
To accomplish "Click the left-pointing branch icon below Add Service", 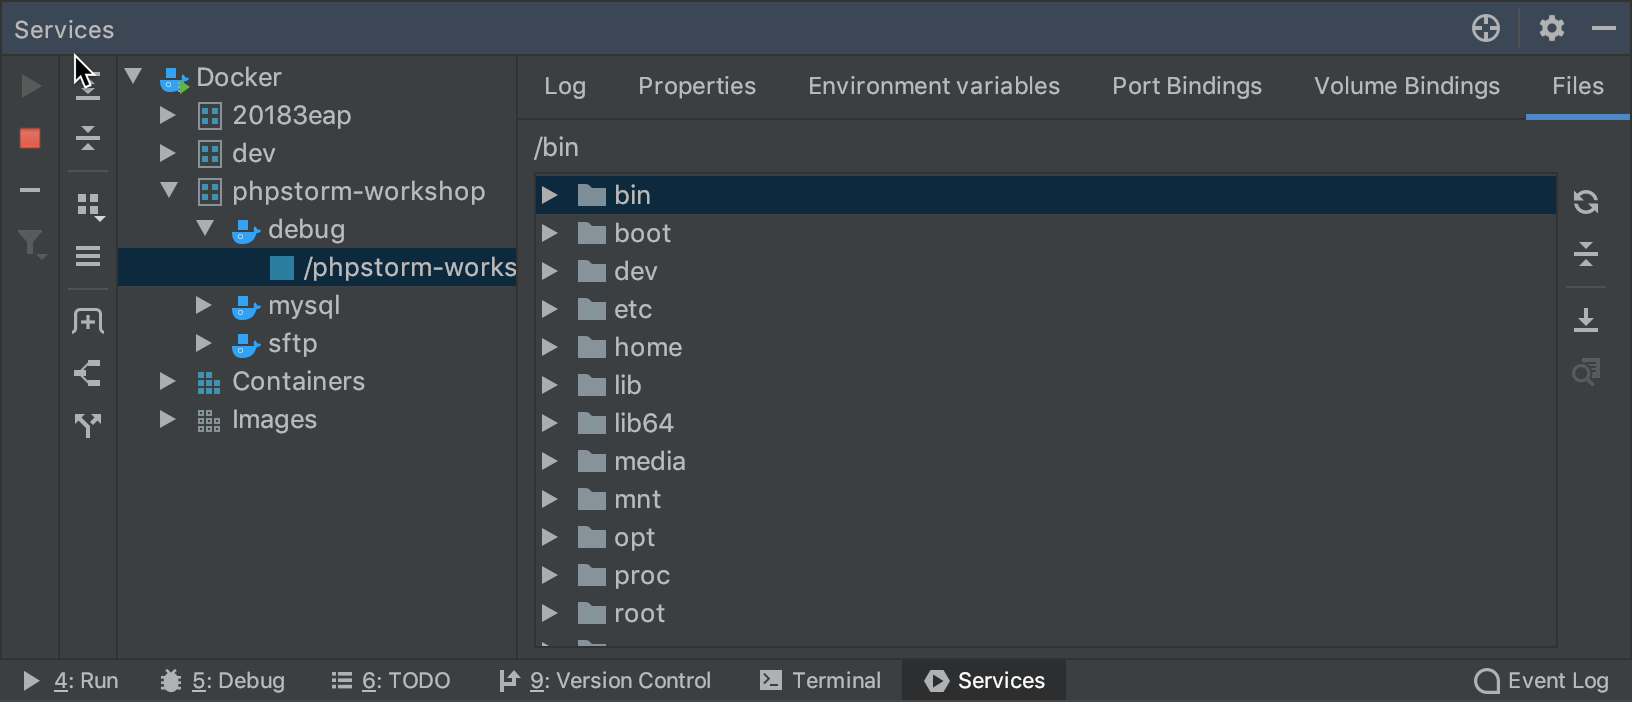I will (88, 374).
